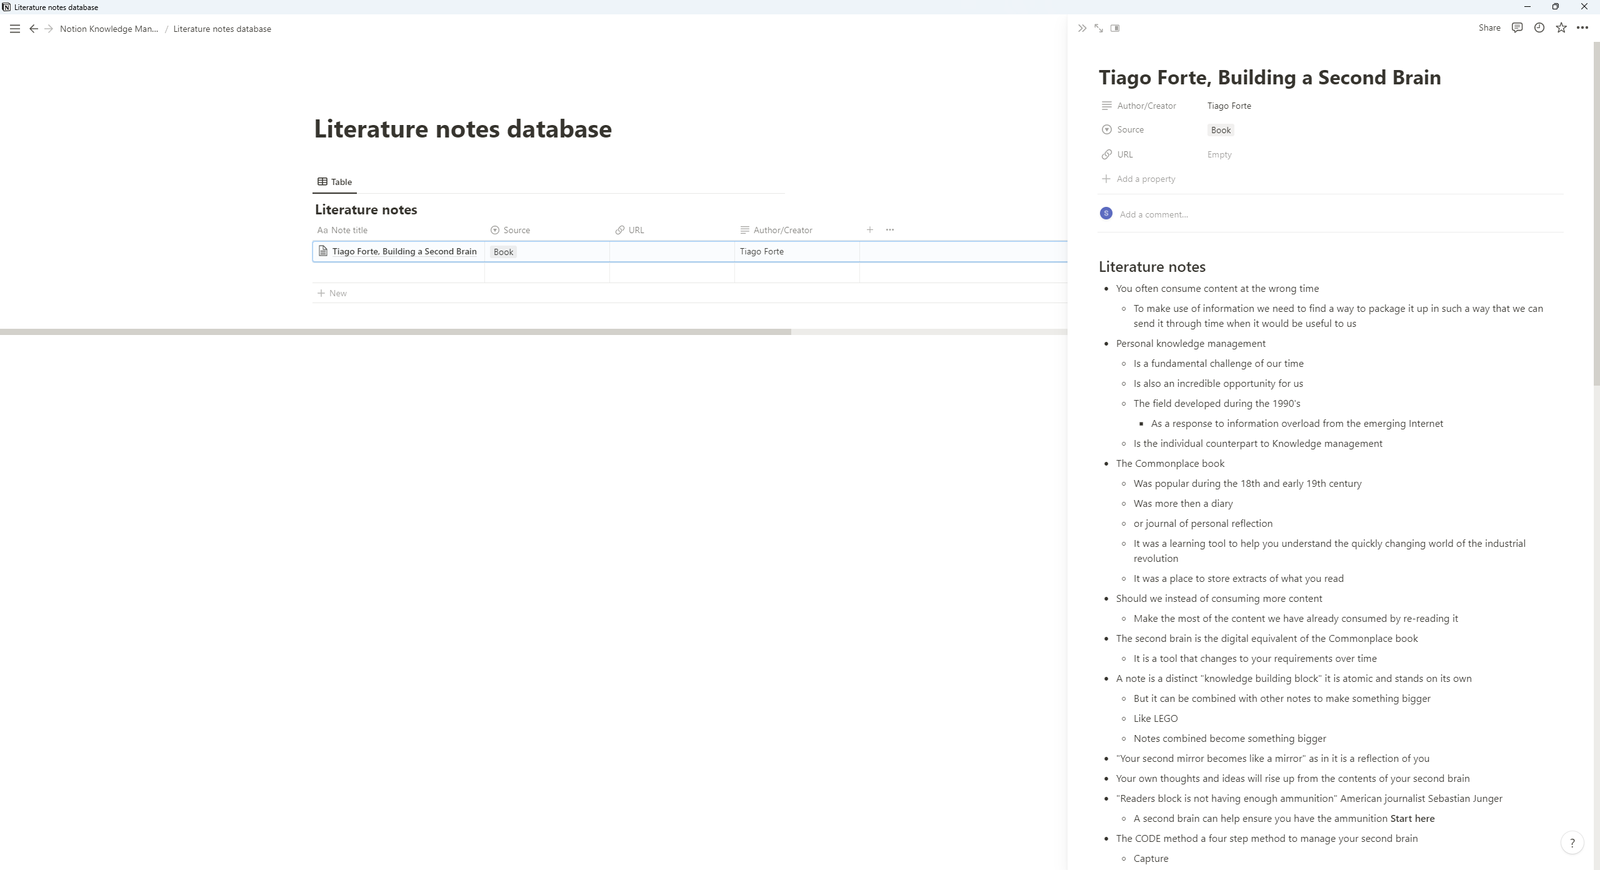Open the page options three-dot menu
This screenshot has width=1600, height=870.
[x=1582, y=28]
